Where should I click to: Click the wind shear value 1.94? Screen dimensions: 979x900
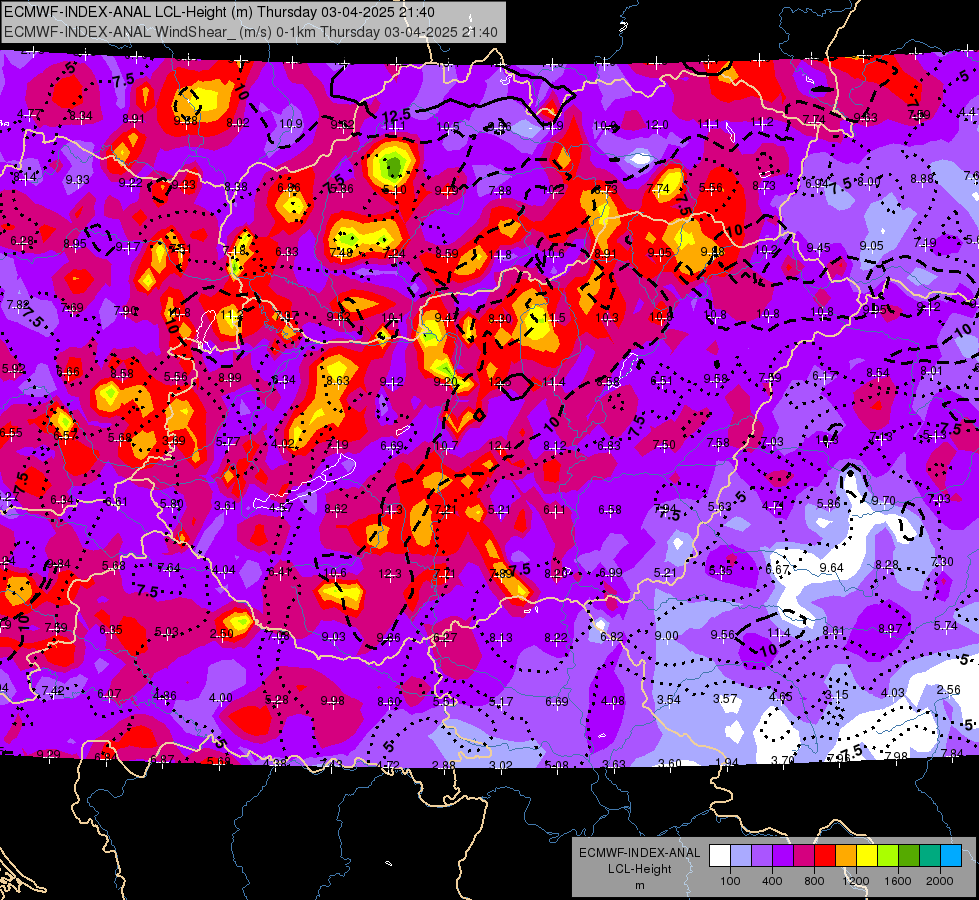click(x=727, y=763)
